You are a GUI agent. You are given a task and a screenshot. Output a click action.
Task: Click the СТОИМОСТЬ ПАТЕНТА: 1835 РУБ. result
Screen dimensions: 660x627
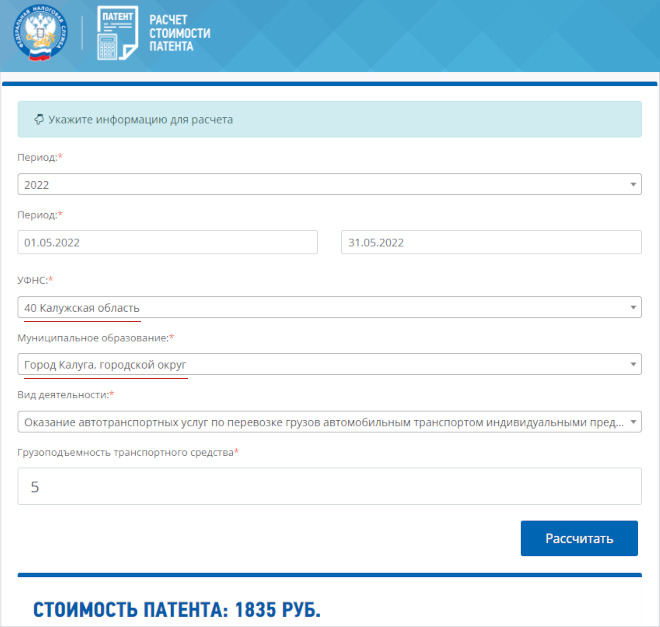click(x=177, y=610)
